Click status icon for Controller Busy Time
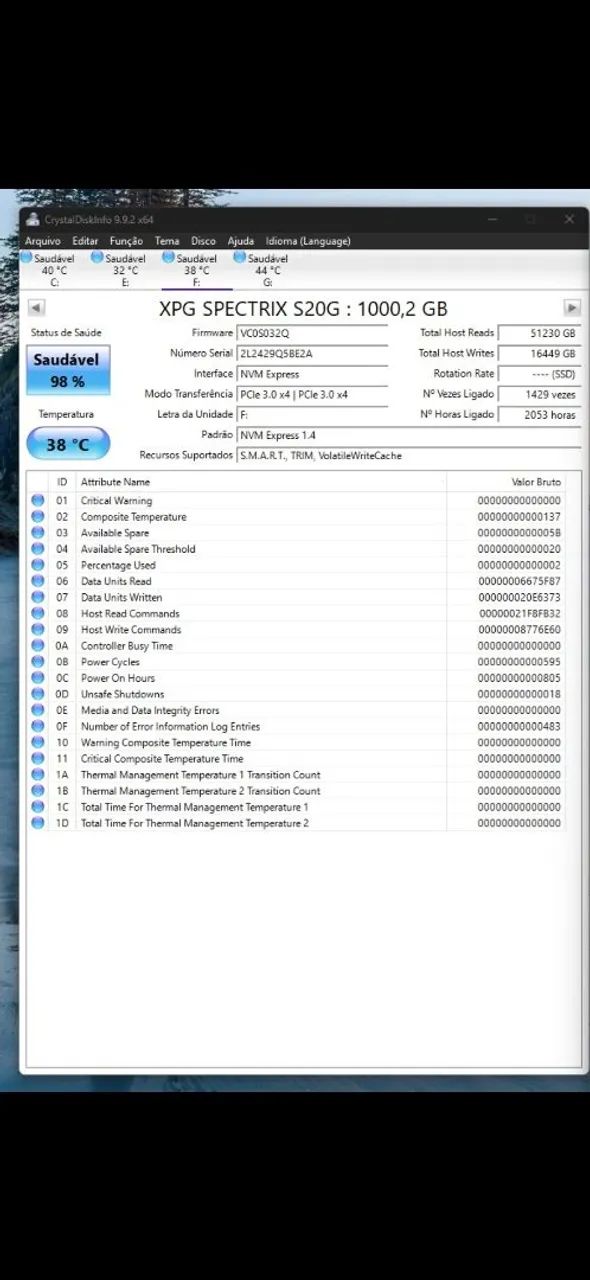 pos(38,646)
